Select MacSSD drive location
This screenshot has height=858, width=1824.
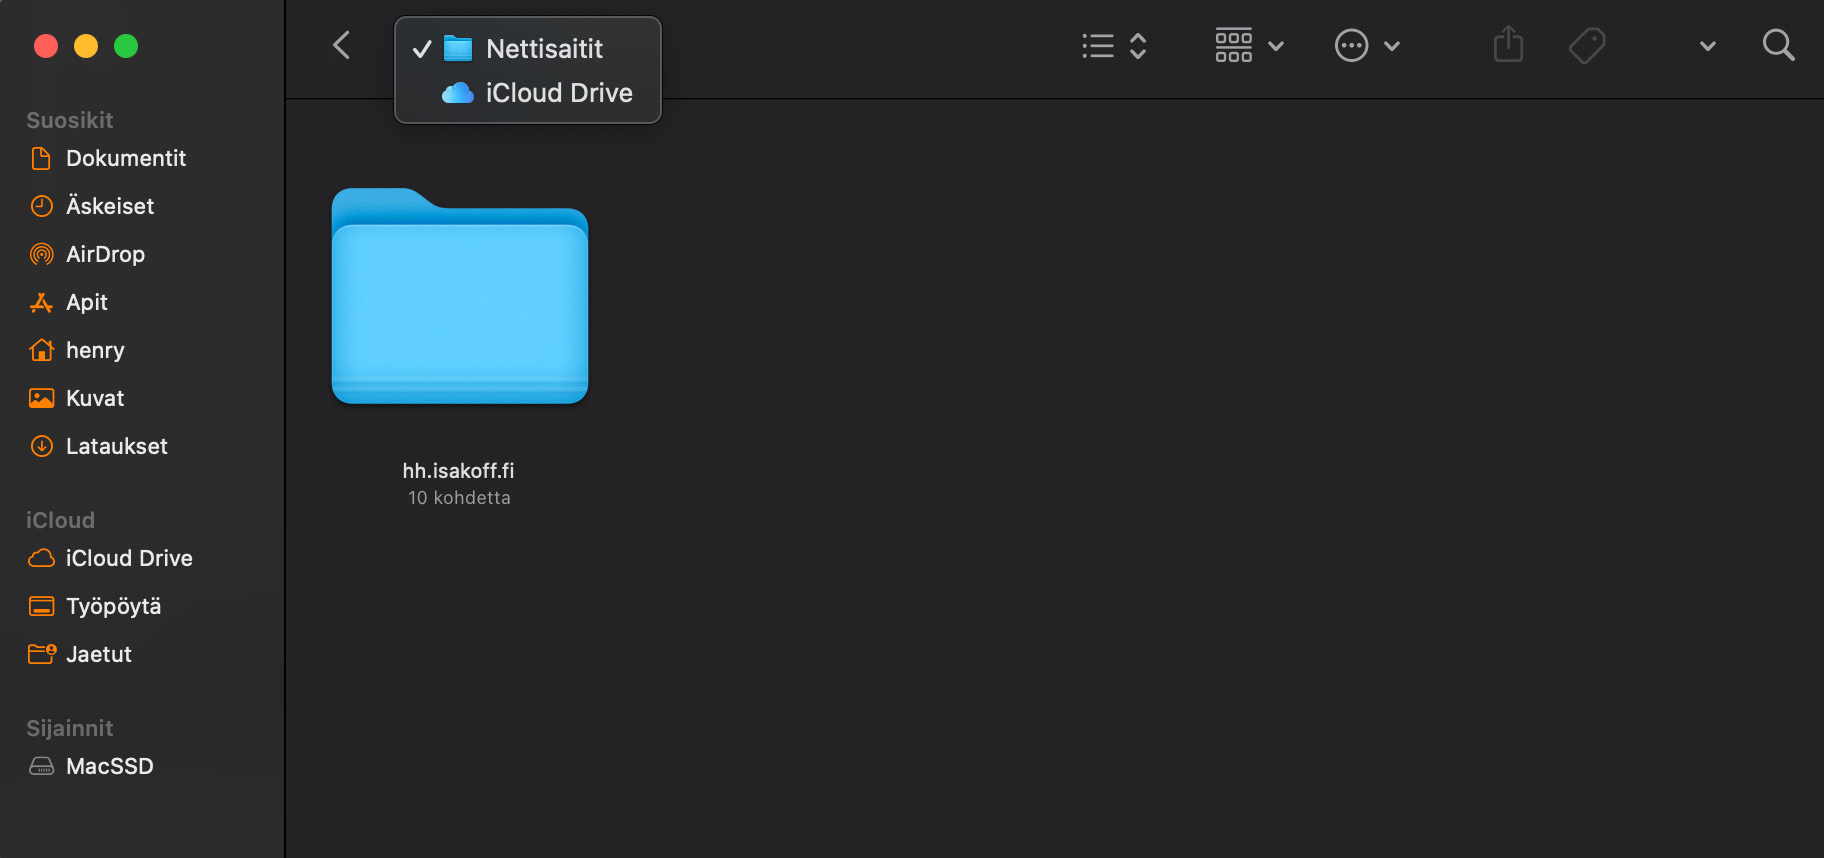(109, 766)
